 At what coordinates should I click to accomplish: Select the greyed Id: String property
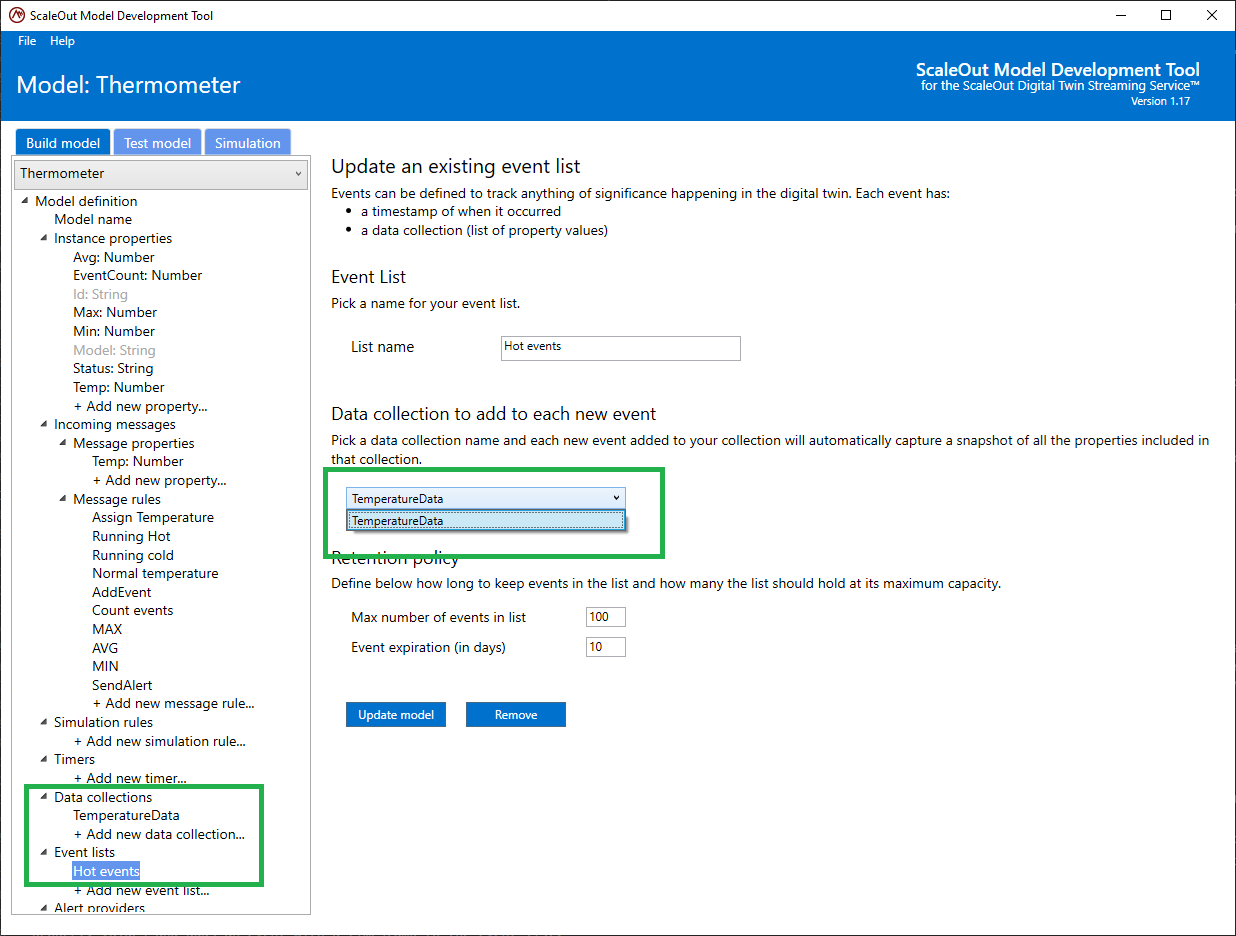(x=100, y=294)
